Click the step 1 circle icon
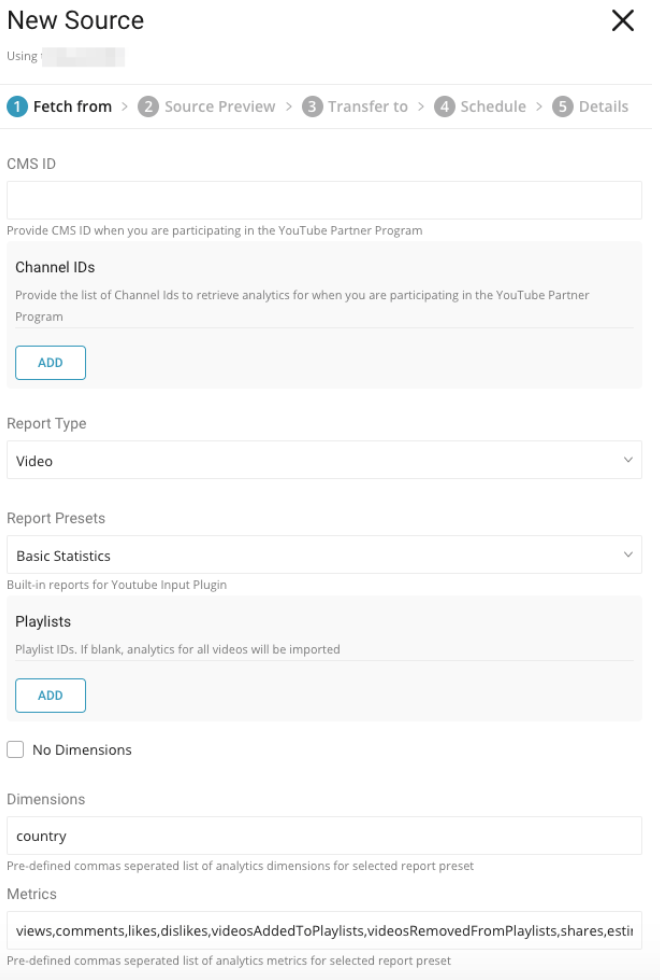Screen dimensions: 660x980 tap(17, 107)
